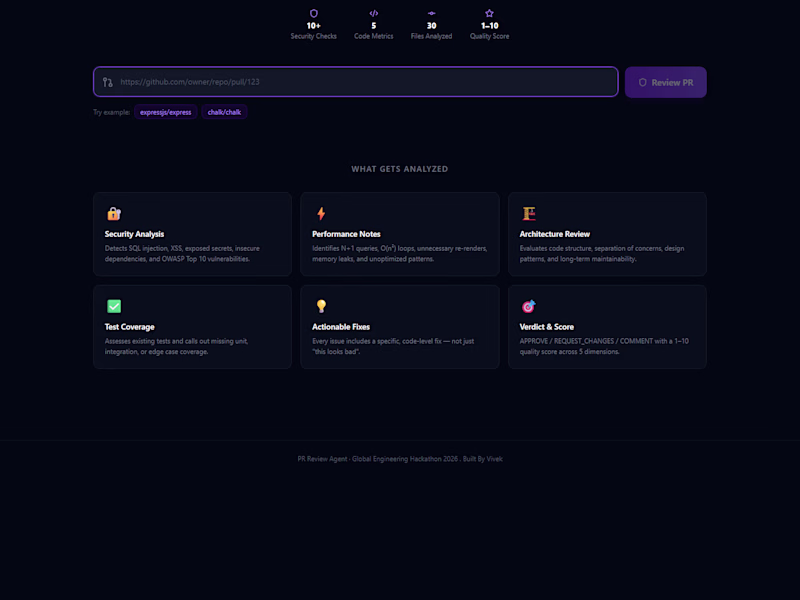The height and width of the screenshot is (600, 800).
Task: Click the refresh icon inside Review PR button
Action: [x=641, y=82]
